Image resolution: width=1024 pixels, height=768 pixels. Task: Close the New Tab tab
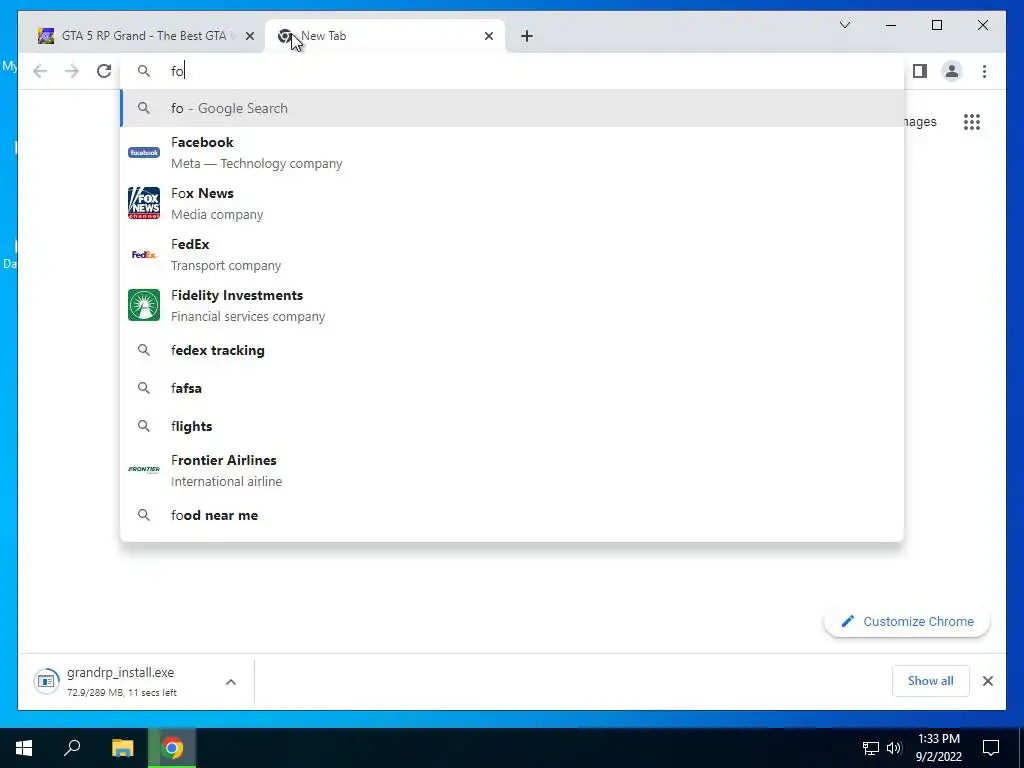pos(488,36)
